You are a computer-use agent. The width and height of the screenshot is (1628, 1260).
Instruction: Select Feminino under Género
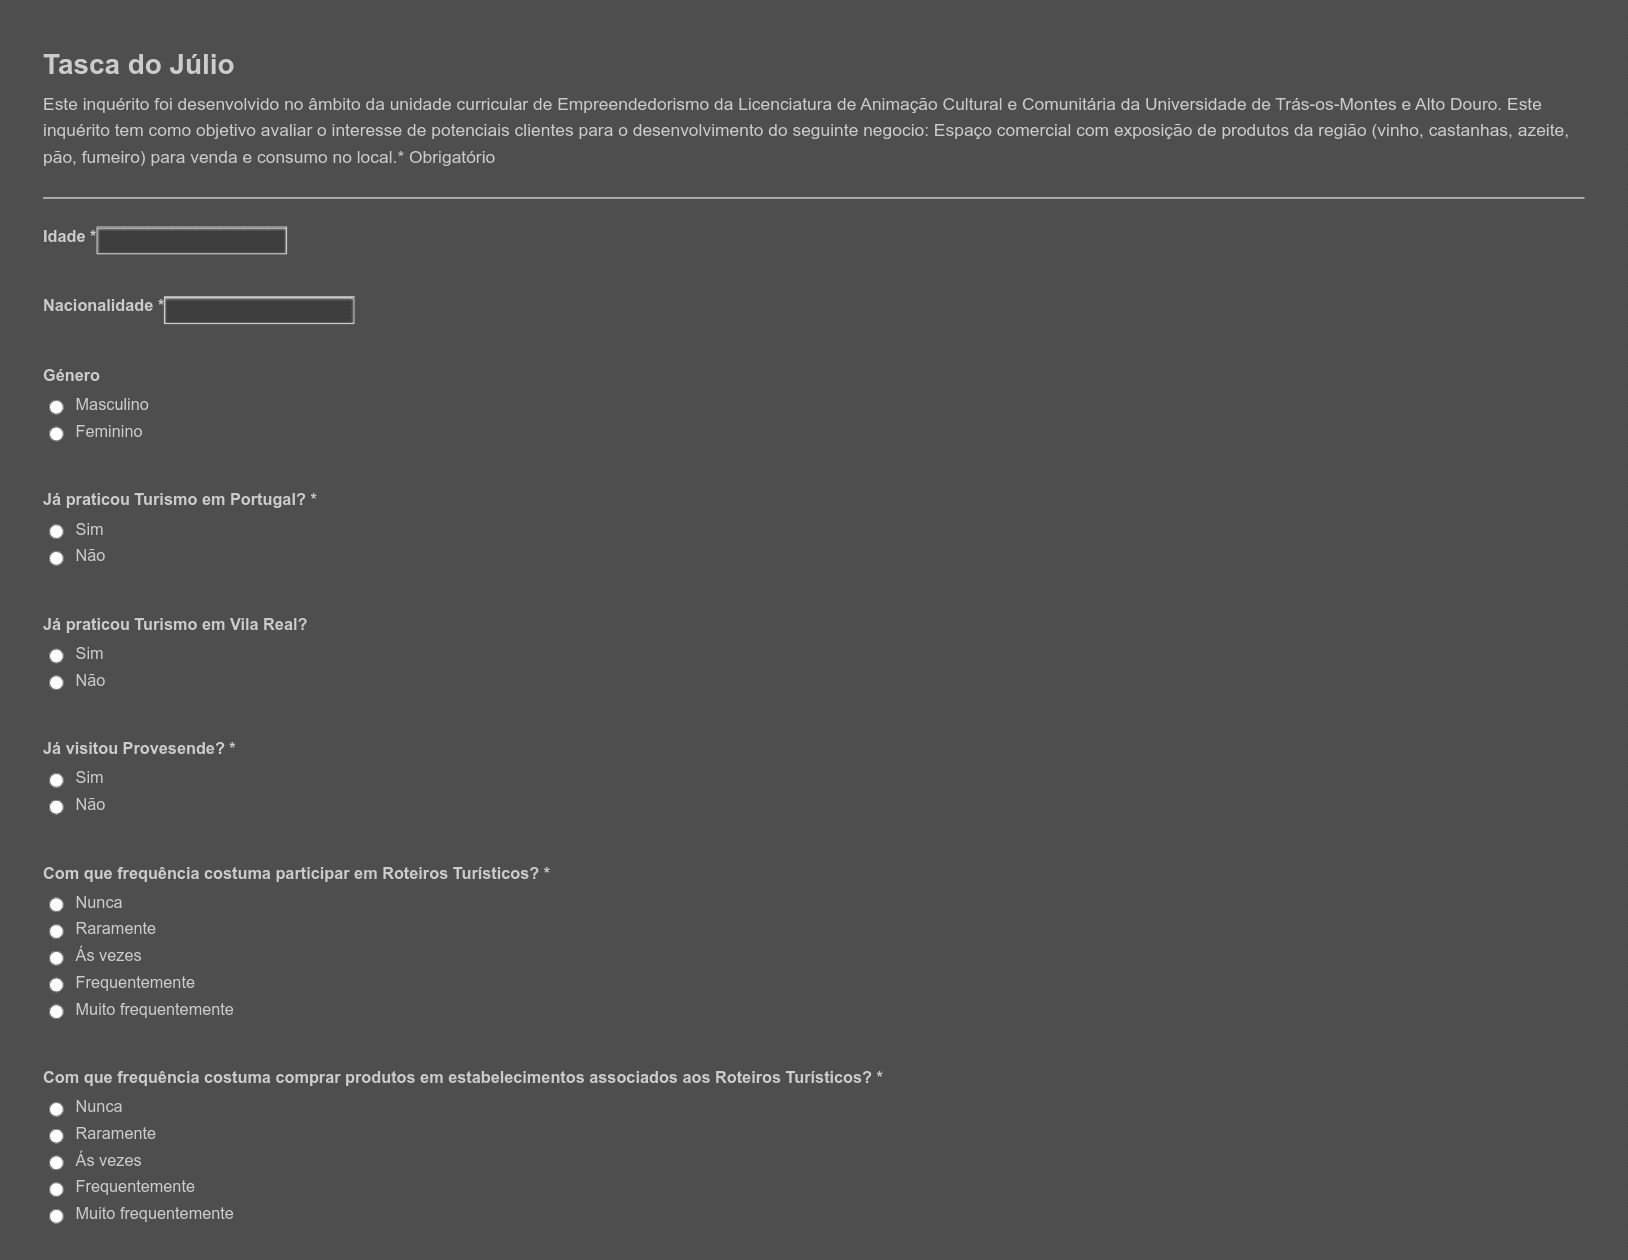pos(56,434)
